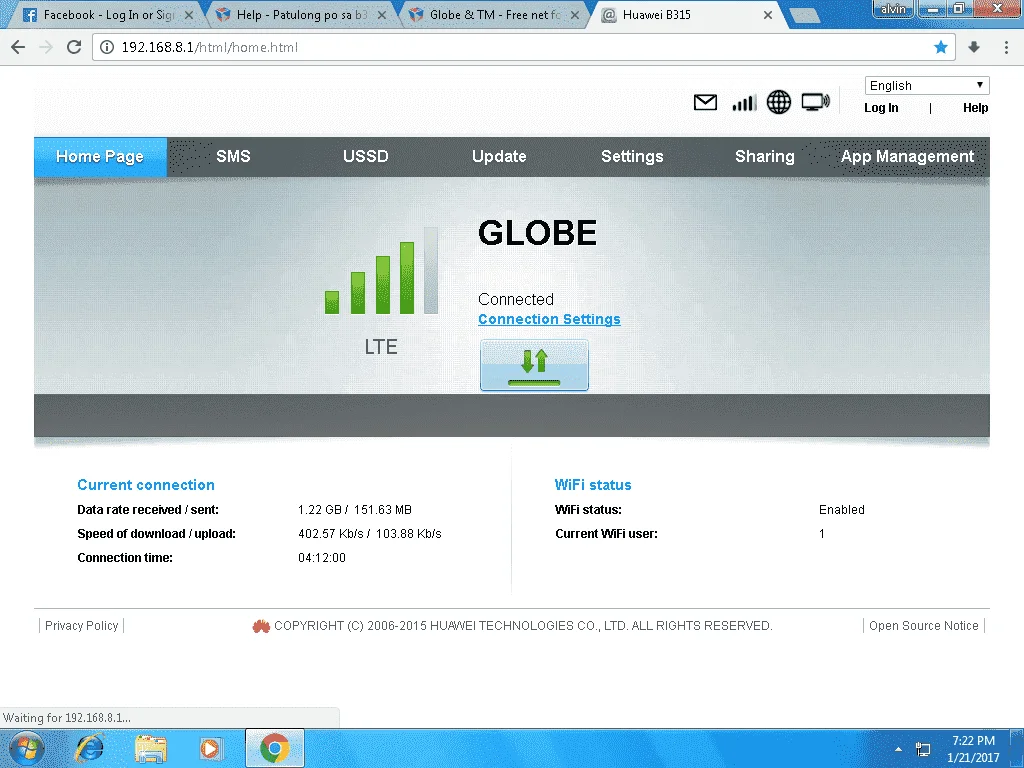Click the WiFi status heading
The width and height of the screenshot is (1024, 768).
tap(593, 485)
